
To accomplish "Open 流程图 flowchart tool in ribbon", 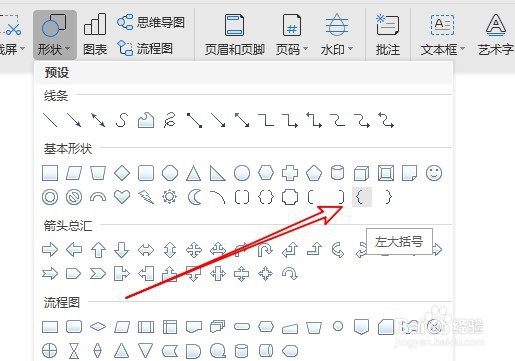I will [x=145, y=49].
